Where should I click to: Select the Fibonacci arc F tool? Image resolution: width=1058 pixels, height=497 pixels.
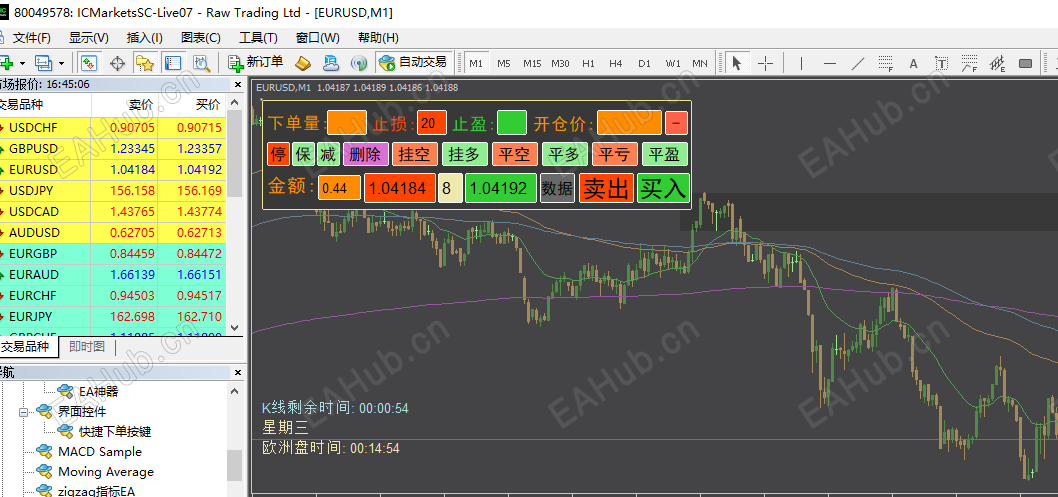(970, 63)
